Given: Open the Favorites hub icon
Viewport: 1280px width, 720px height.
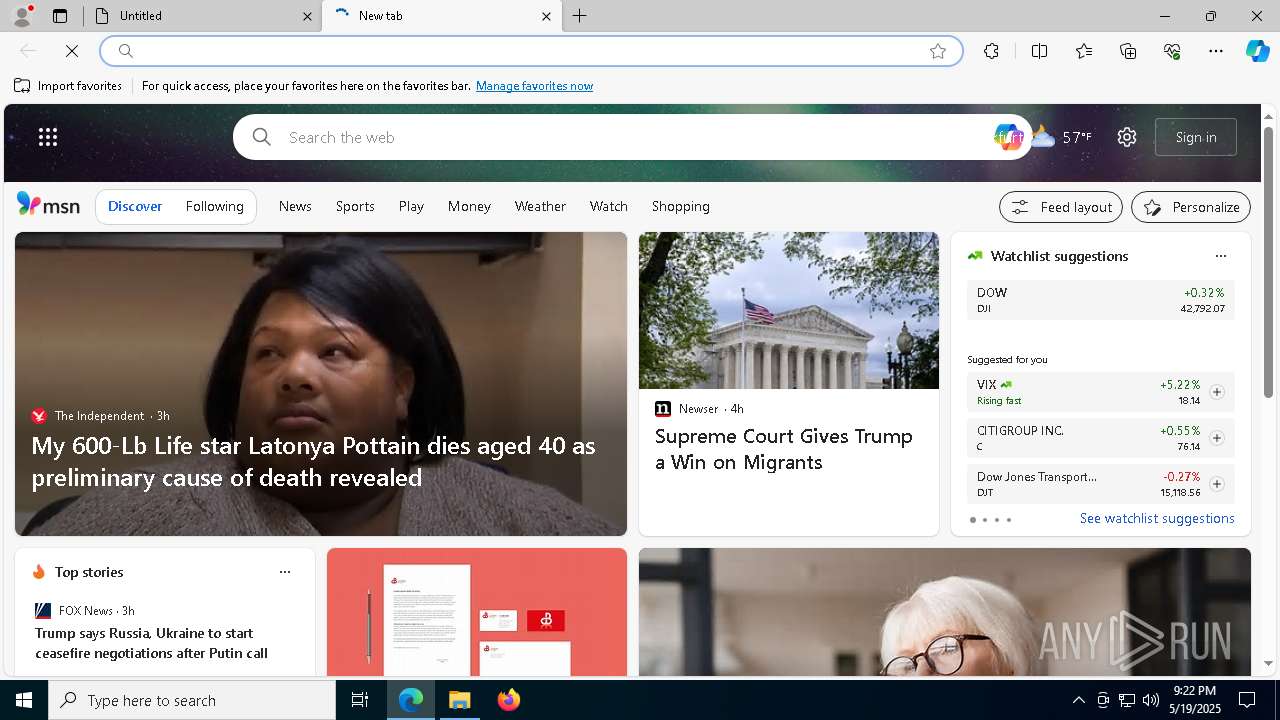Looking at the screenshot, I should [1084, 51].
